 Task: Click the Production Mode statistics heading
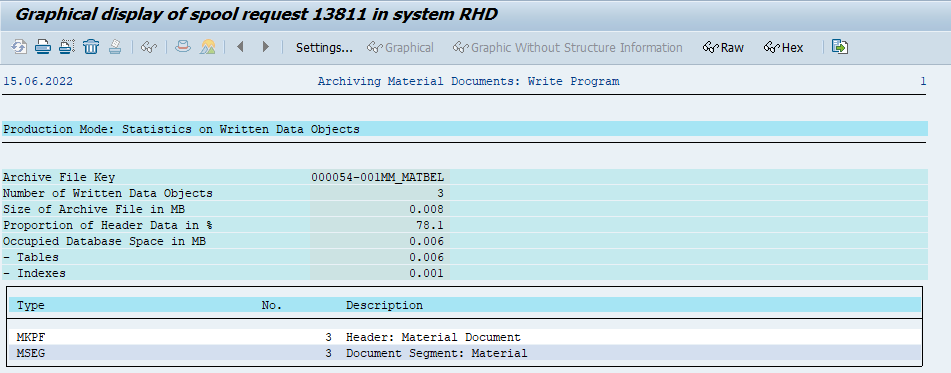click(x=181, y=129)
